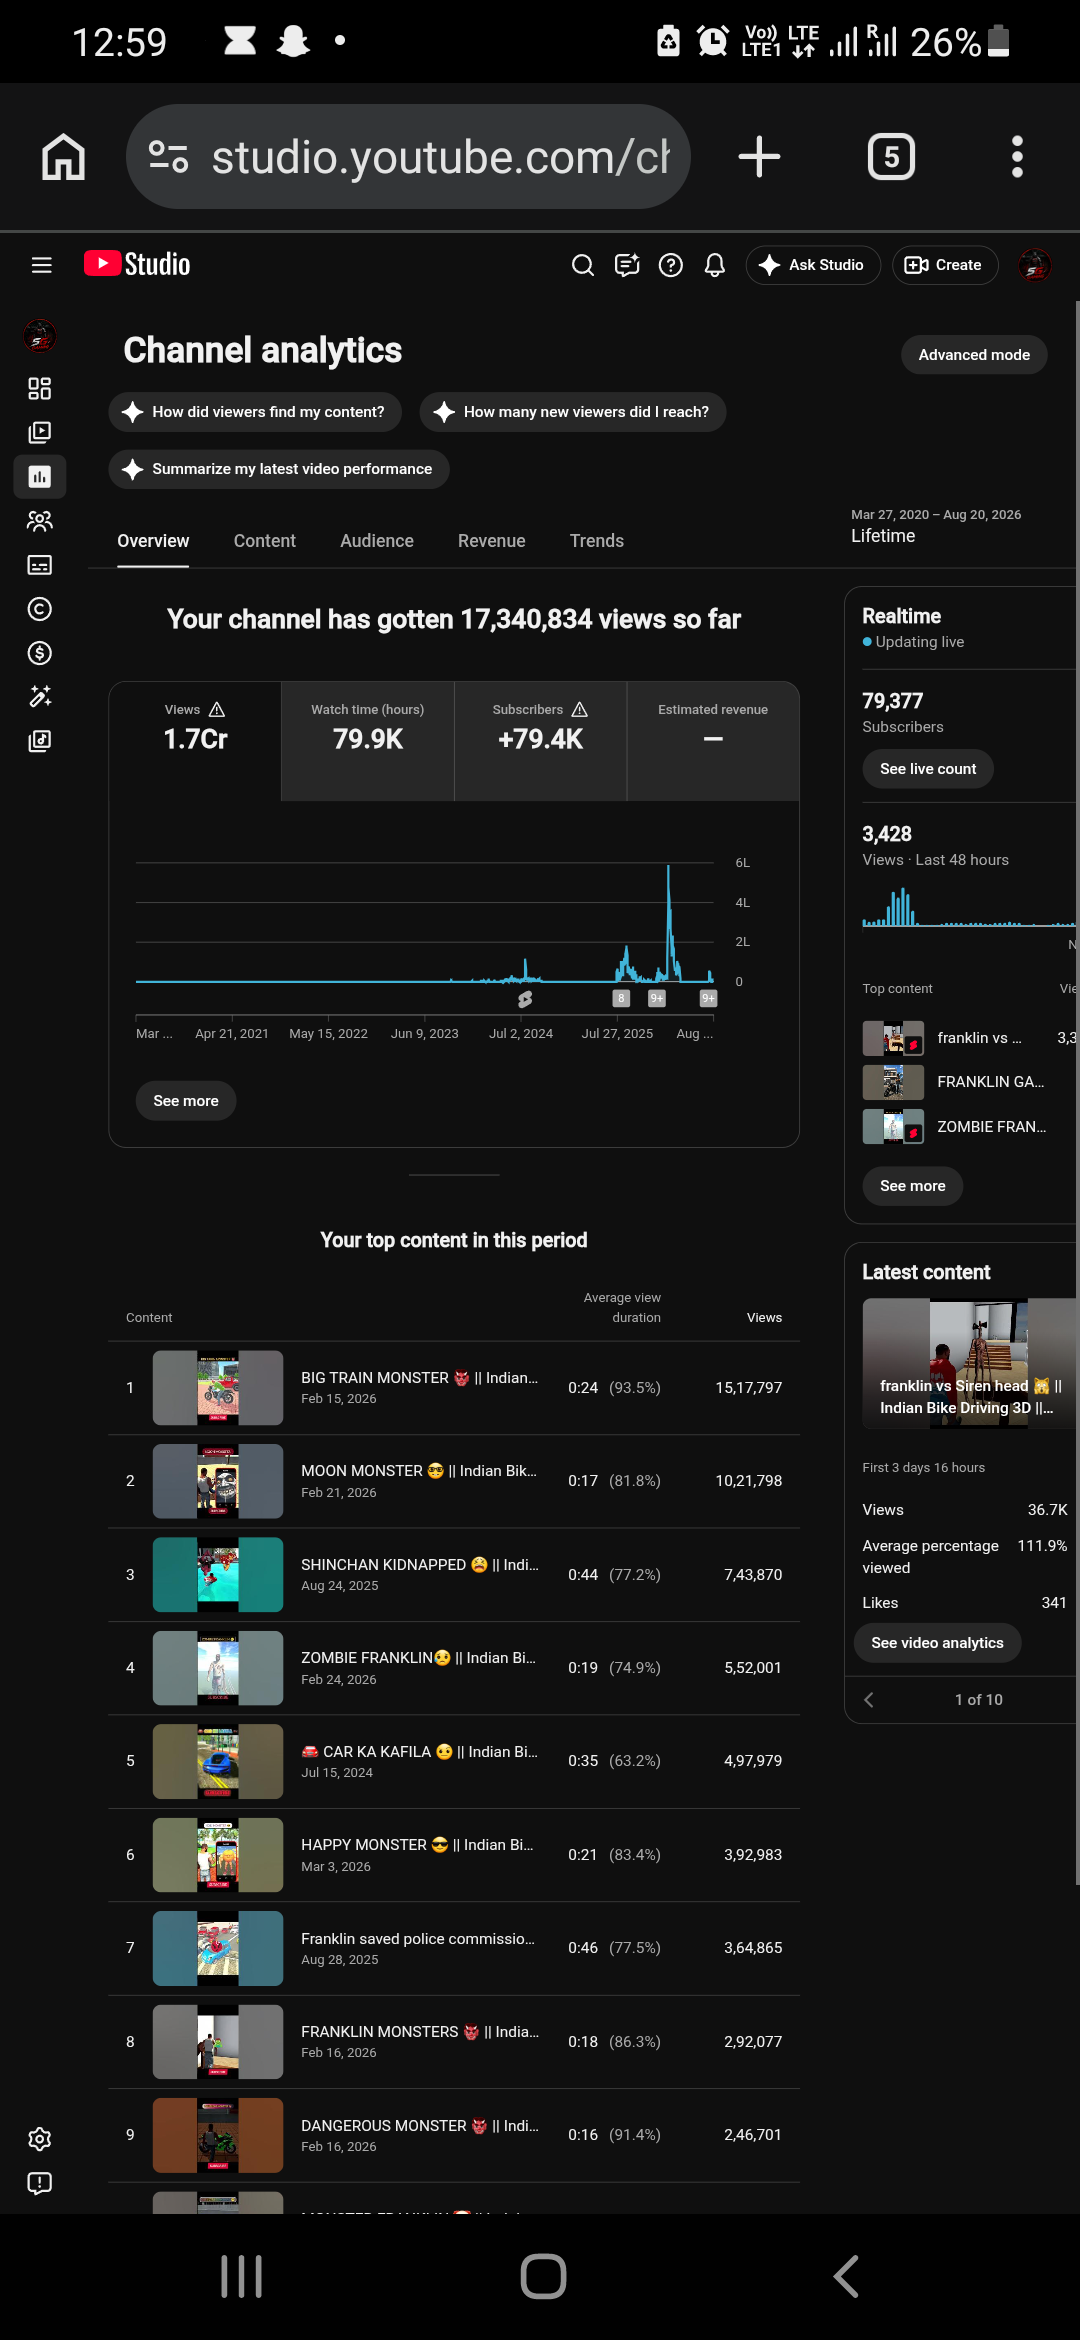Click 'How many new viewers did I reach?' chip

573,412
